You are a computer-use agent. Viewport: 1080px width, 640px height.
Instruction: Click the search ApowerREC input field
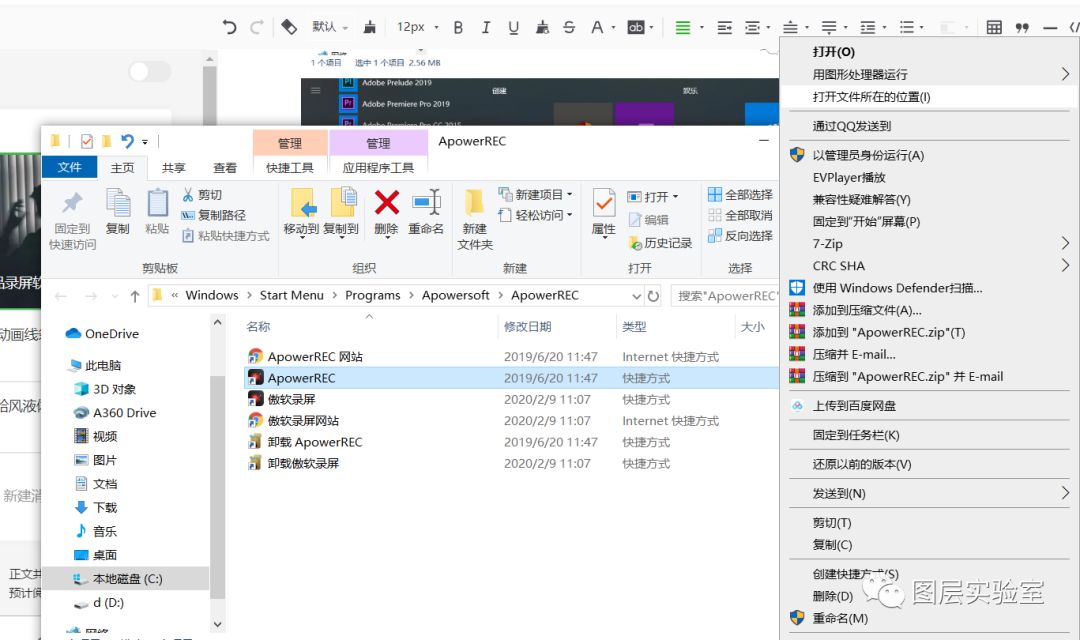(726, 296)
